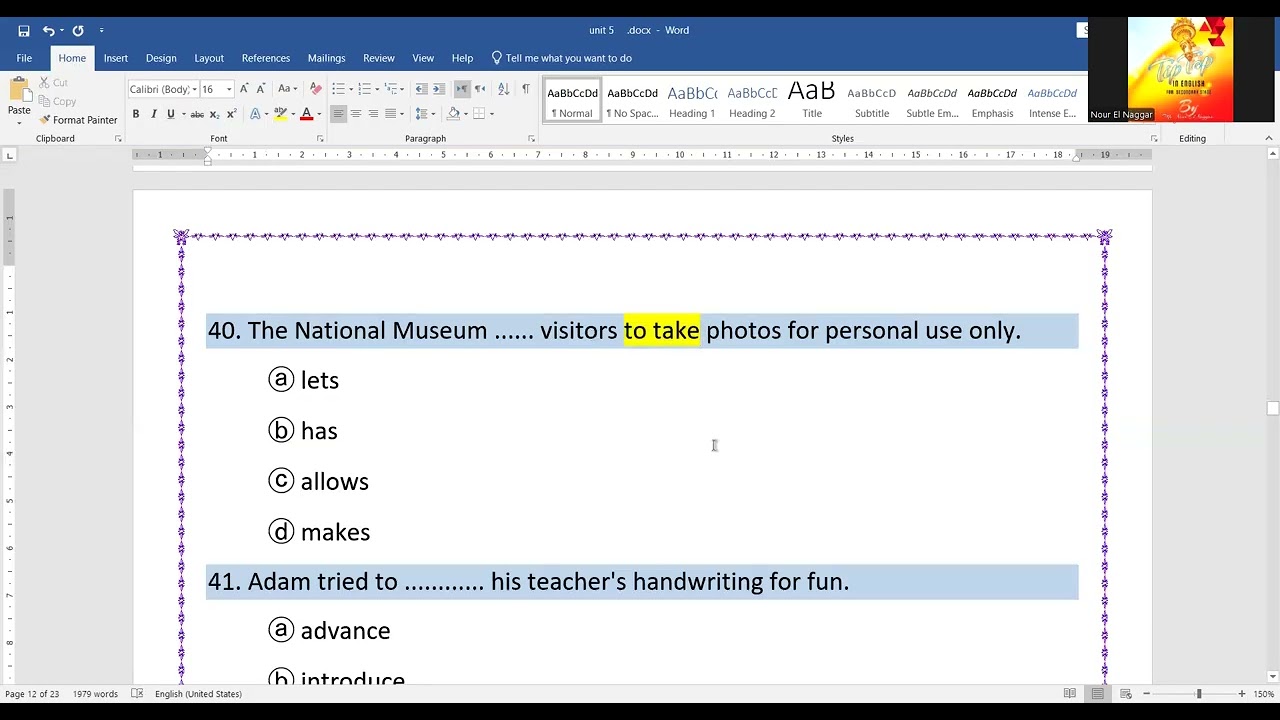Viewport: 1280px width, 720px height.
Task: Open line and paragraph spacing menu
Action: pos(424,114)
